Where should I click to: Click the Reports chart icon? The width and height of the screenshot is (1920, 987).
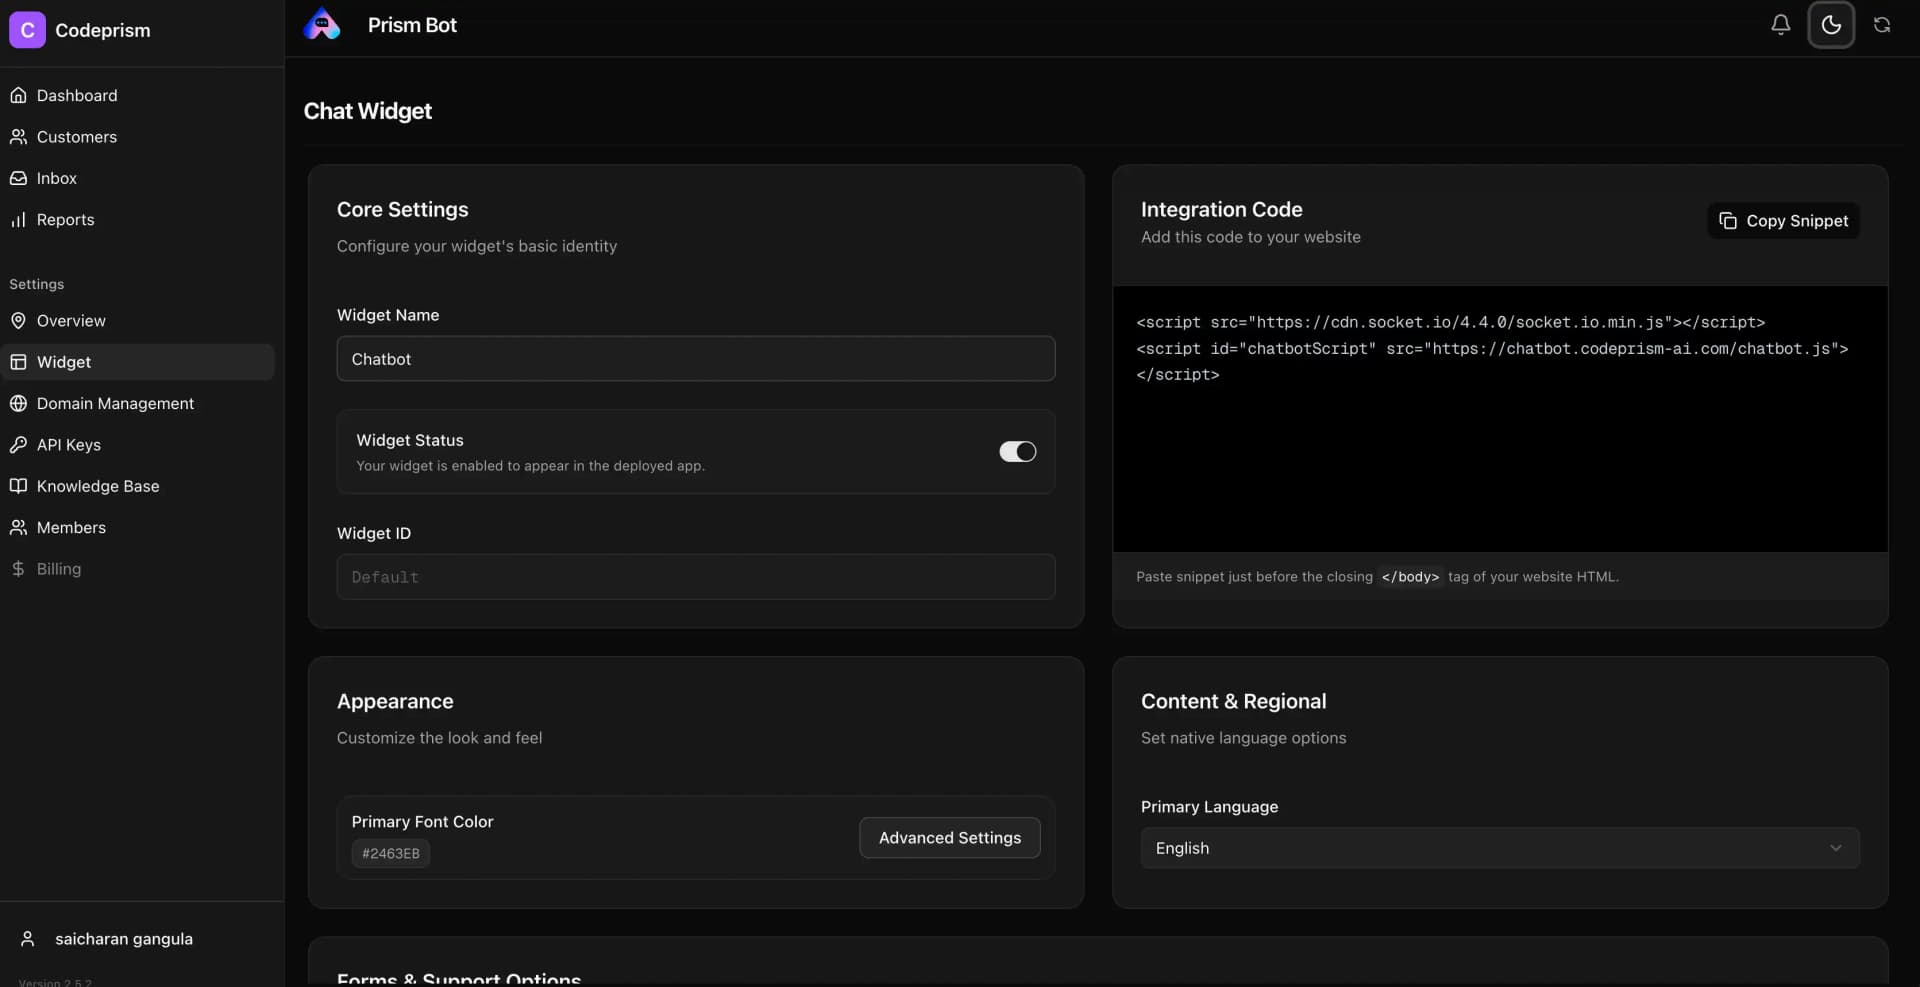[20, 220]
